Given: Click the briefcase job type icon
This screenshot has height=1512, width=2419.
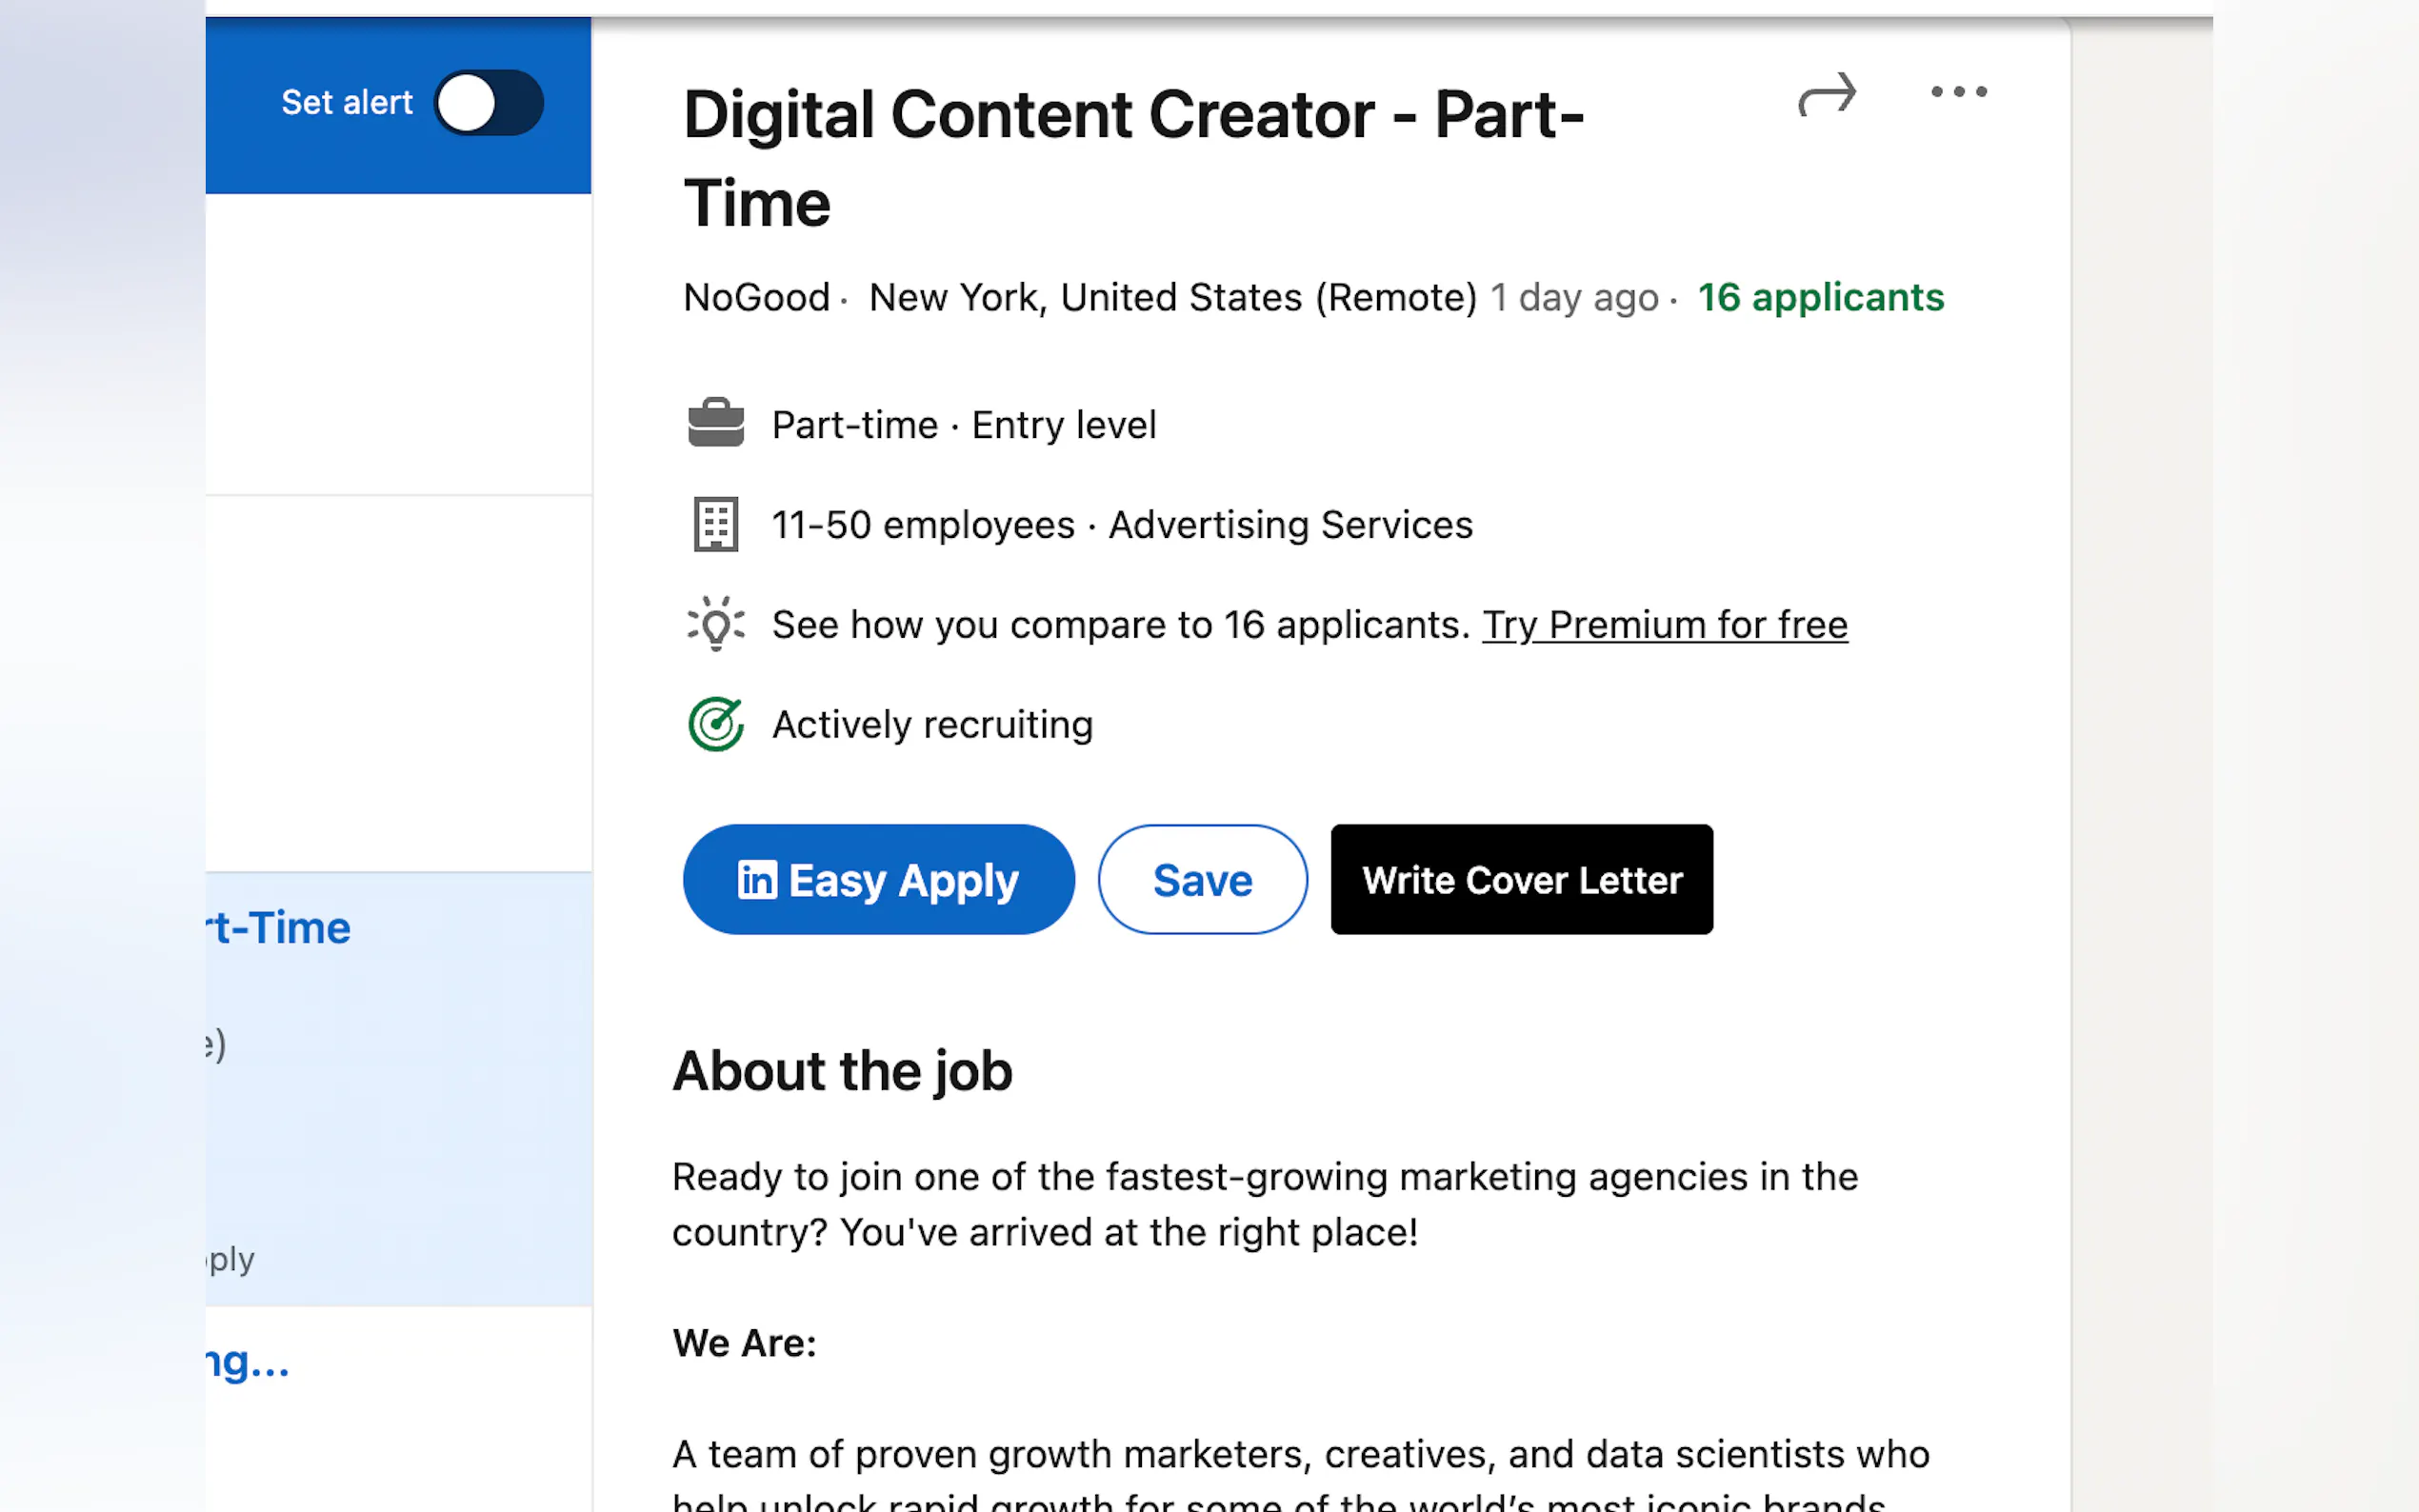Looking at the screenshot, I should click(716, 423).
